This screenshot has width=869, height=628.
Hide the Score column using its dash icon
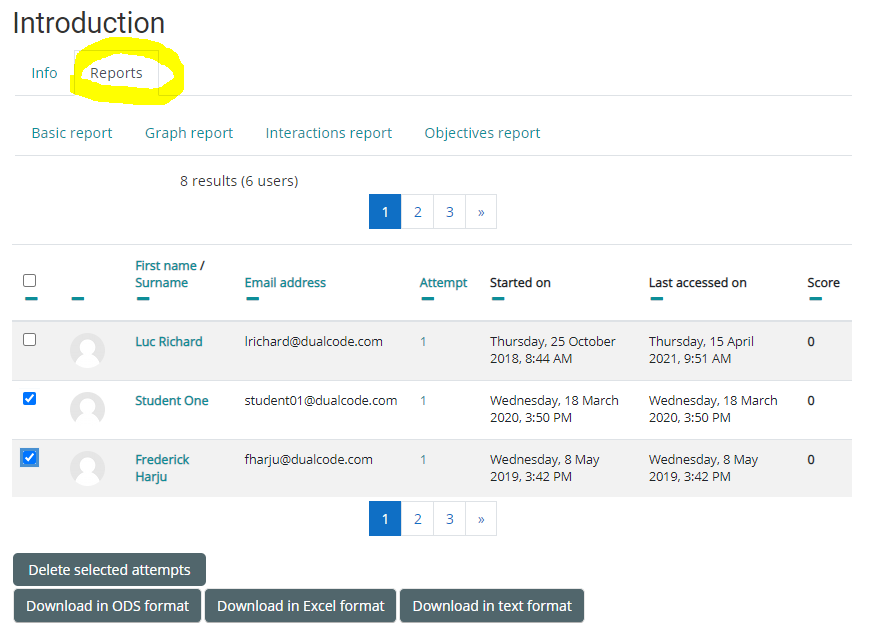[815, 298]
